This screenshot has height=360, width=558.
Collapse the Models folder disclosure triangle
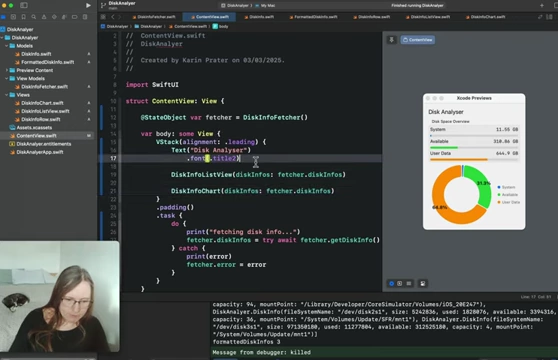click(6, 46)
